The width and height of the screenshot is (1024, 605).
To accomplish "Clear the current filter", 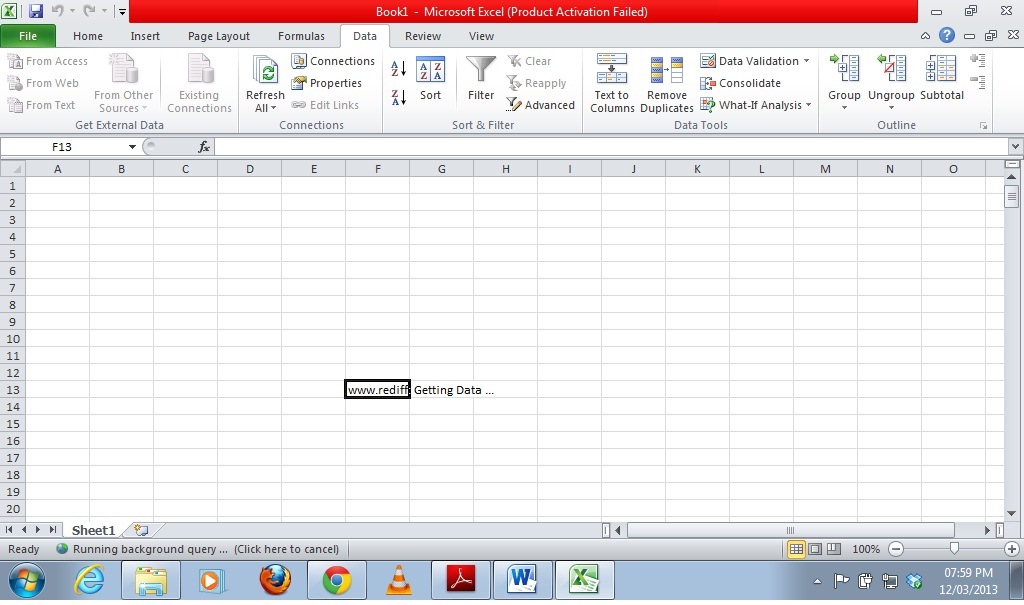I will coord(530,61).
